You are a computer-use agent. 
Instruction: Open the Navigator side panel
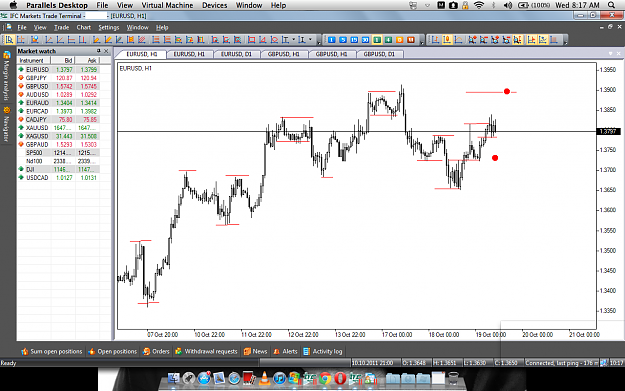[6, 124]
